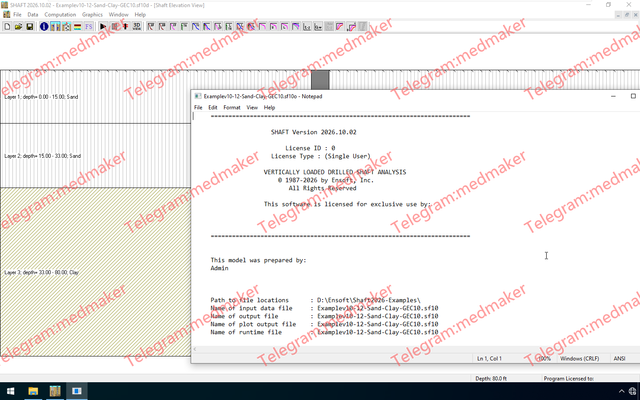Open the soil layers stripe icon

click(77, 27)
